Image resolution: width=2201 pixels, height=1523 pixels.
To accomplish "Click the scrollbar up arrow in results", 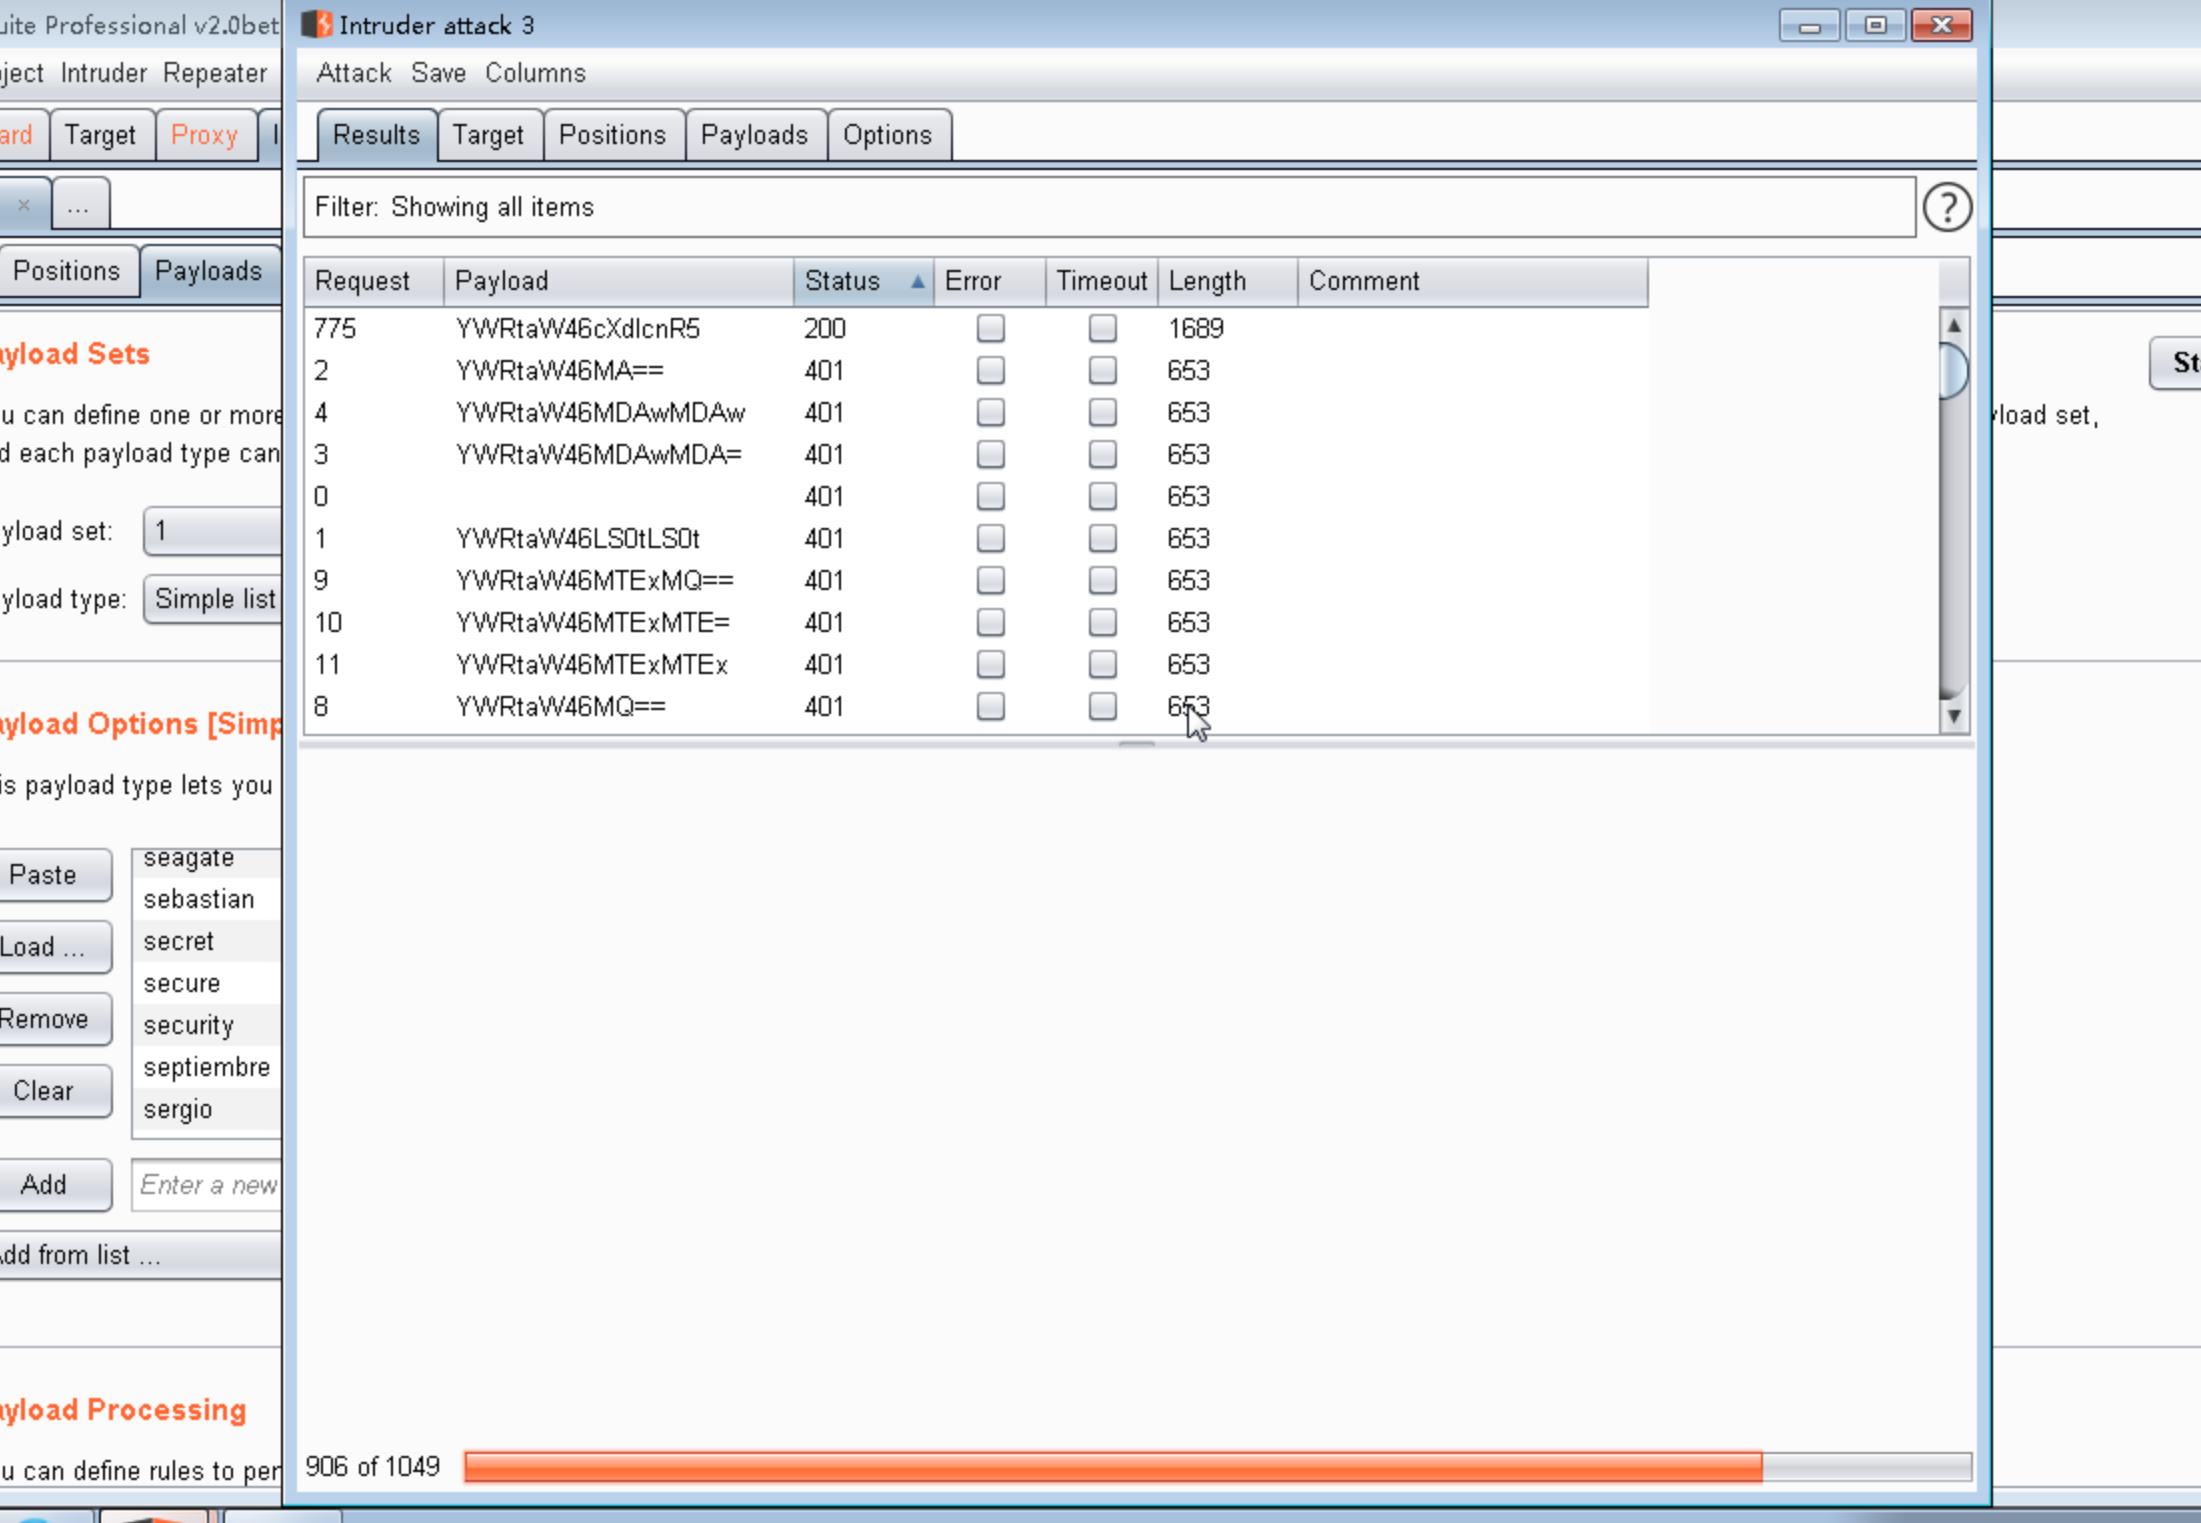I will [1953, 326].
